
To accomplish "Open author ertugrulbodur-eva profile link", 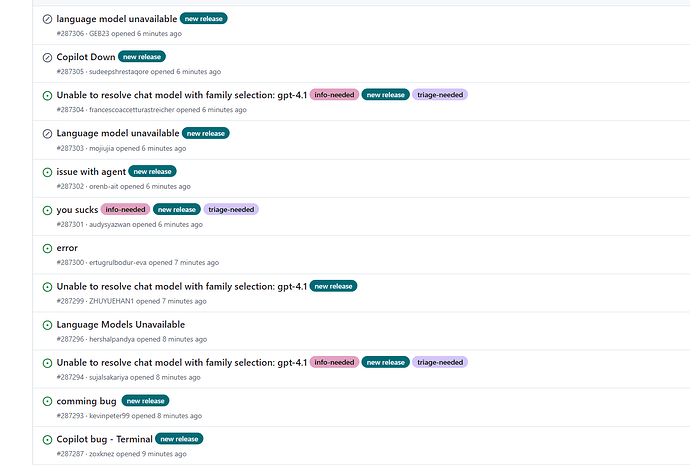I will click(117, 263).
